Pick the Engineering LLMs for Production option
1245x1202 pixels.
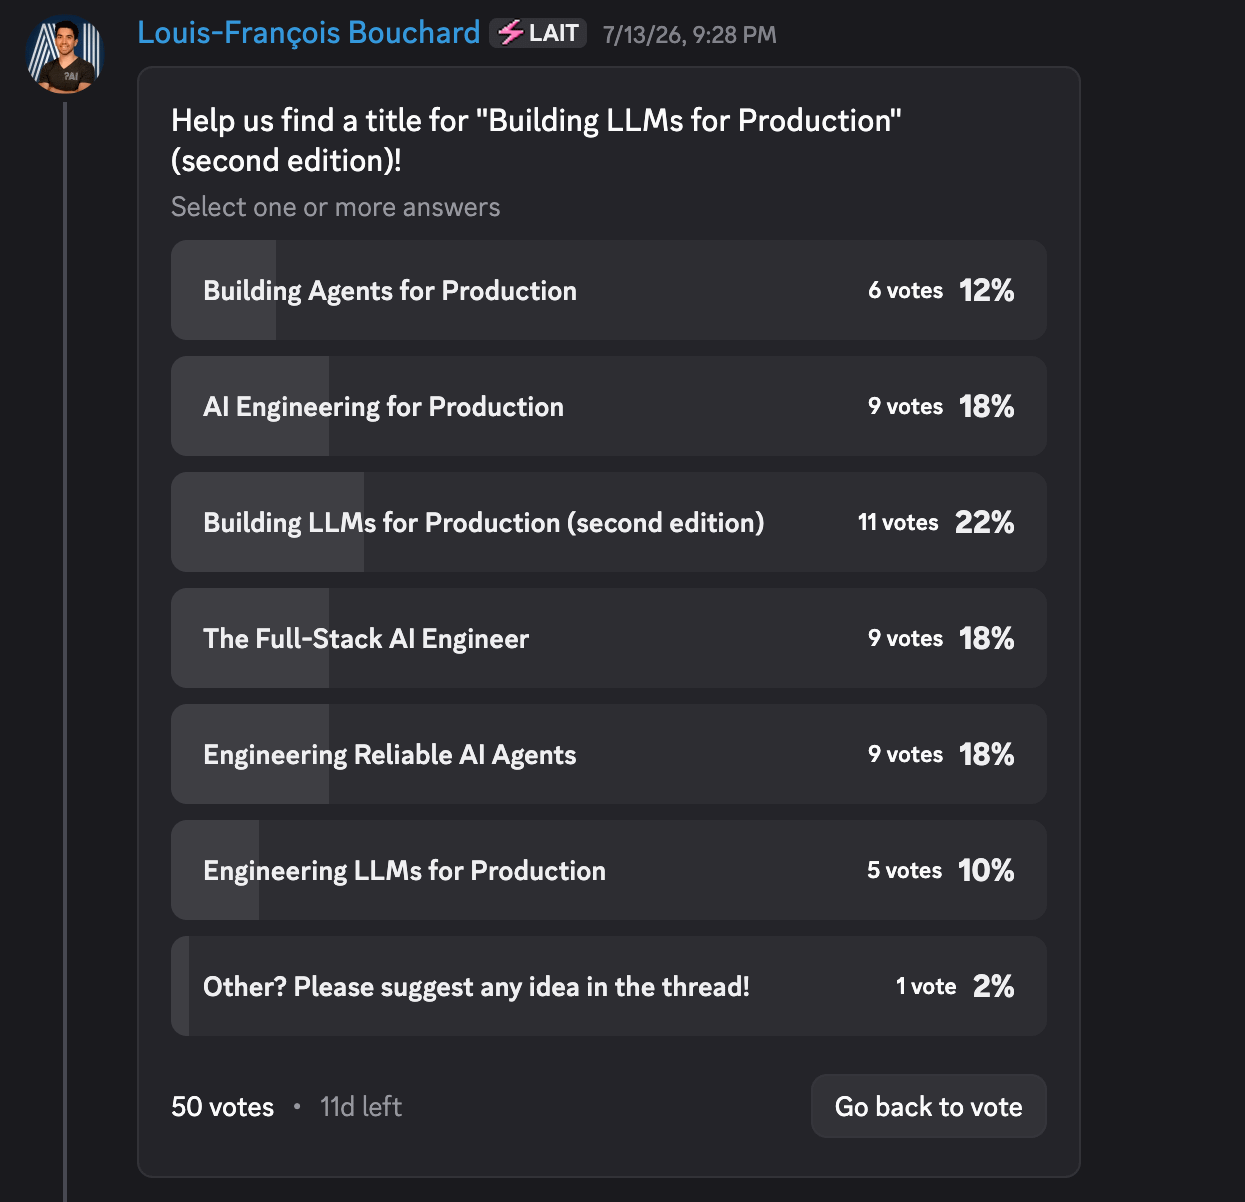coord(609,870)
